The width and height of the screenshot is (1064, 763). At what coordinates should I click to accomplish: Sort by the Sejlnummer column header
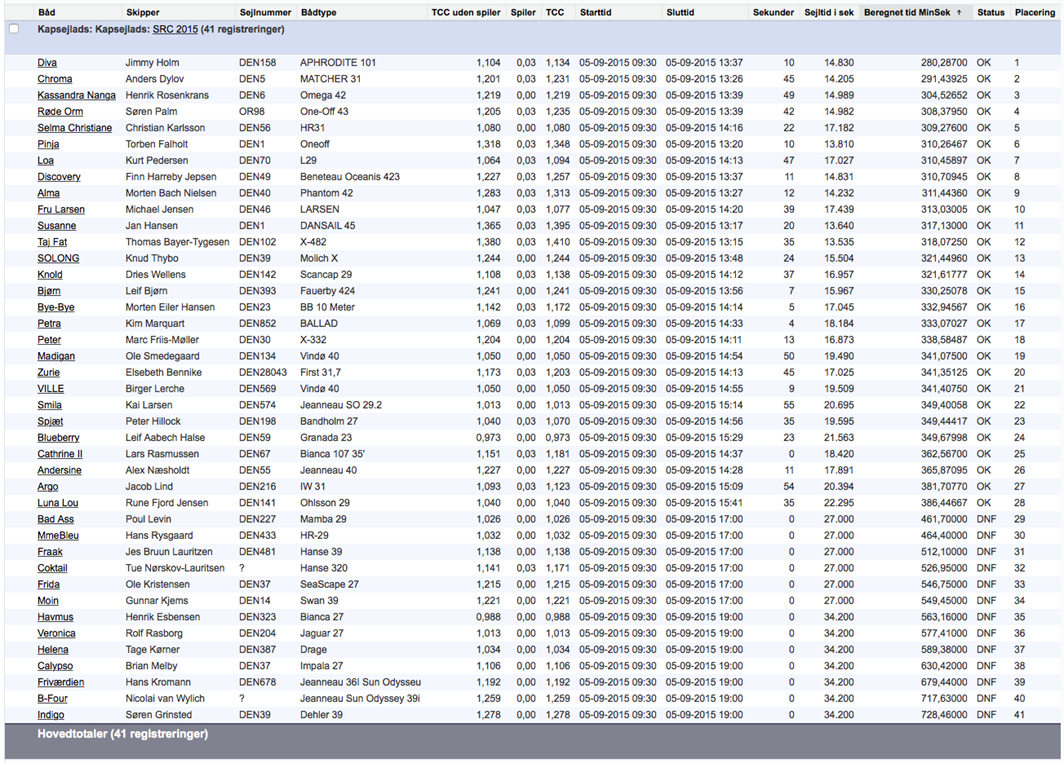pos(265,12)
